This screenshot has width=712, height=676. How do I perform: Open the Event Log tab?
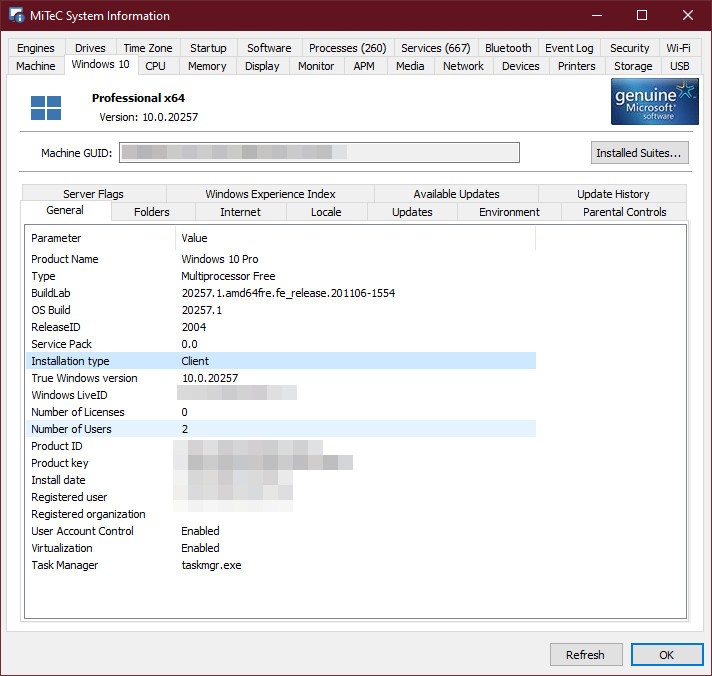click(x=569, y=48)
